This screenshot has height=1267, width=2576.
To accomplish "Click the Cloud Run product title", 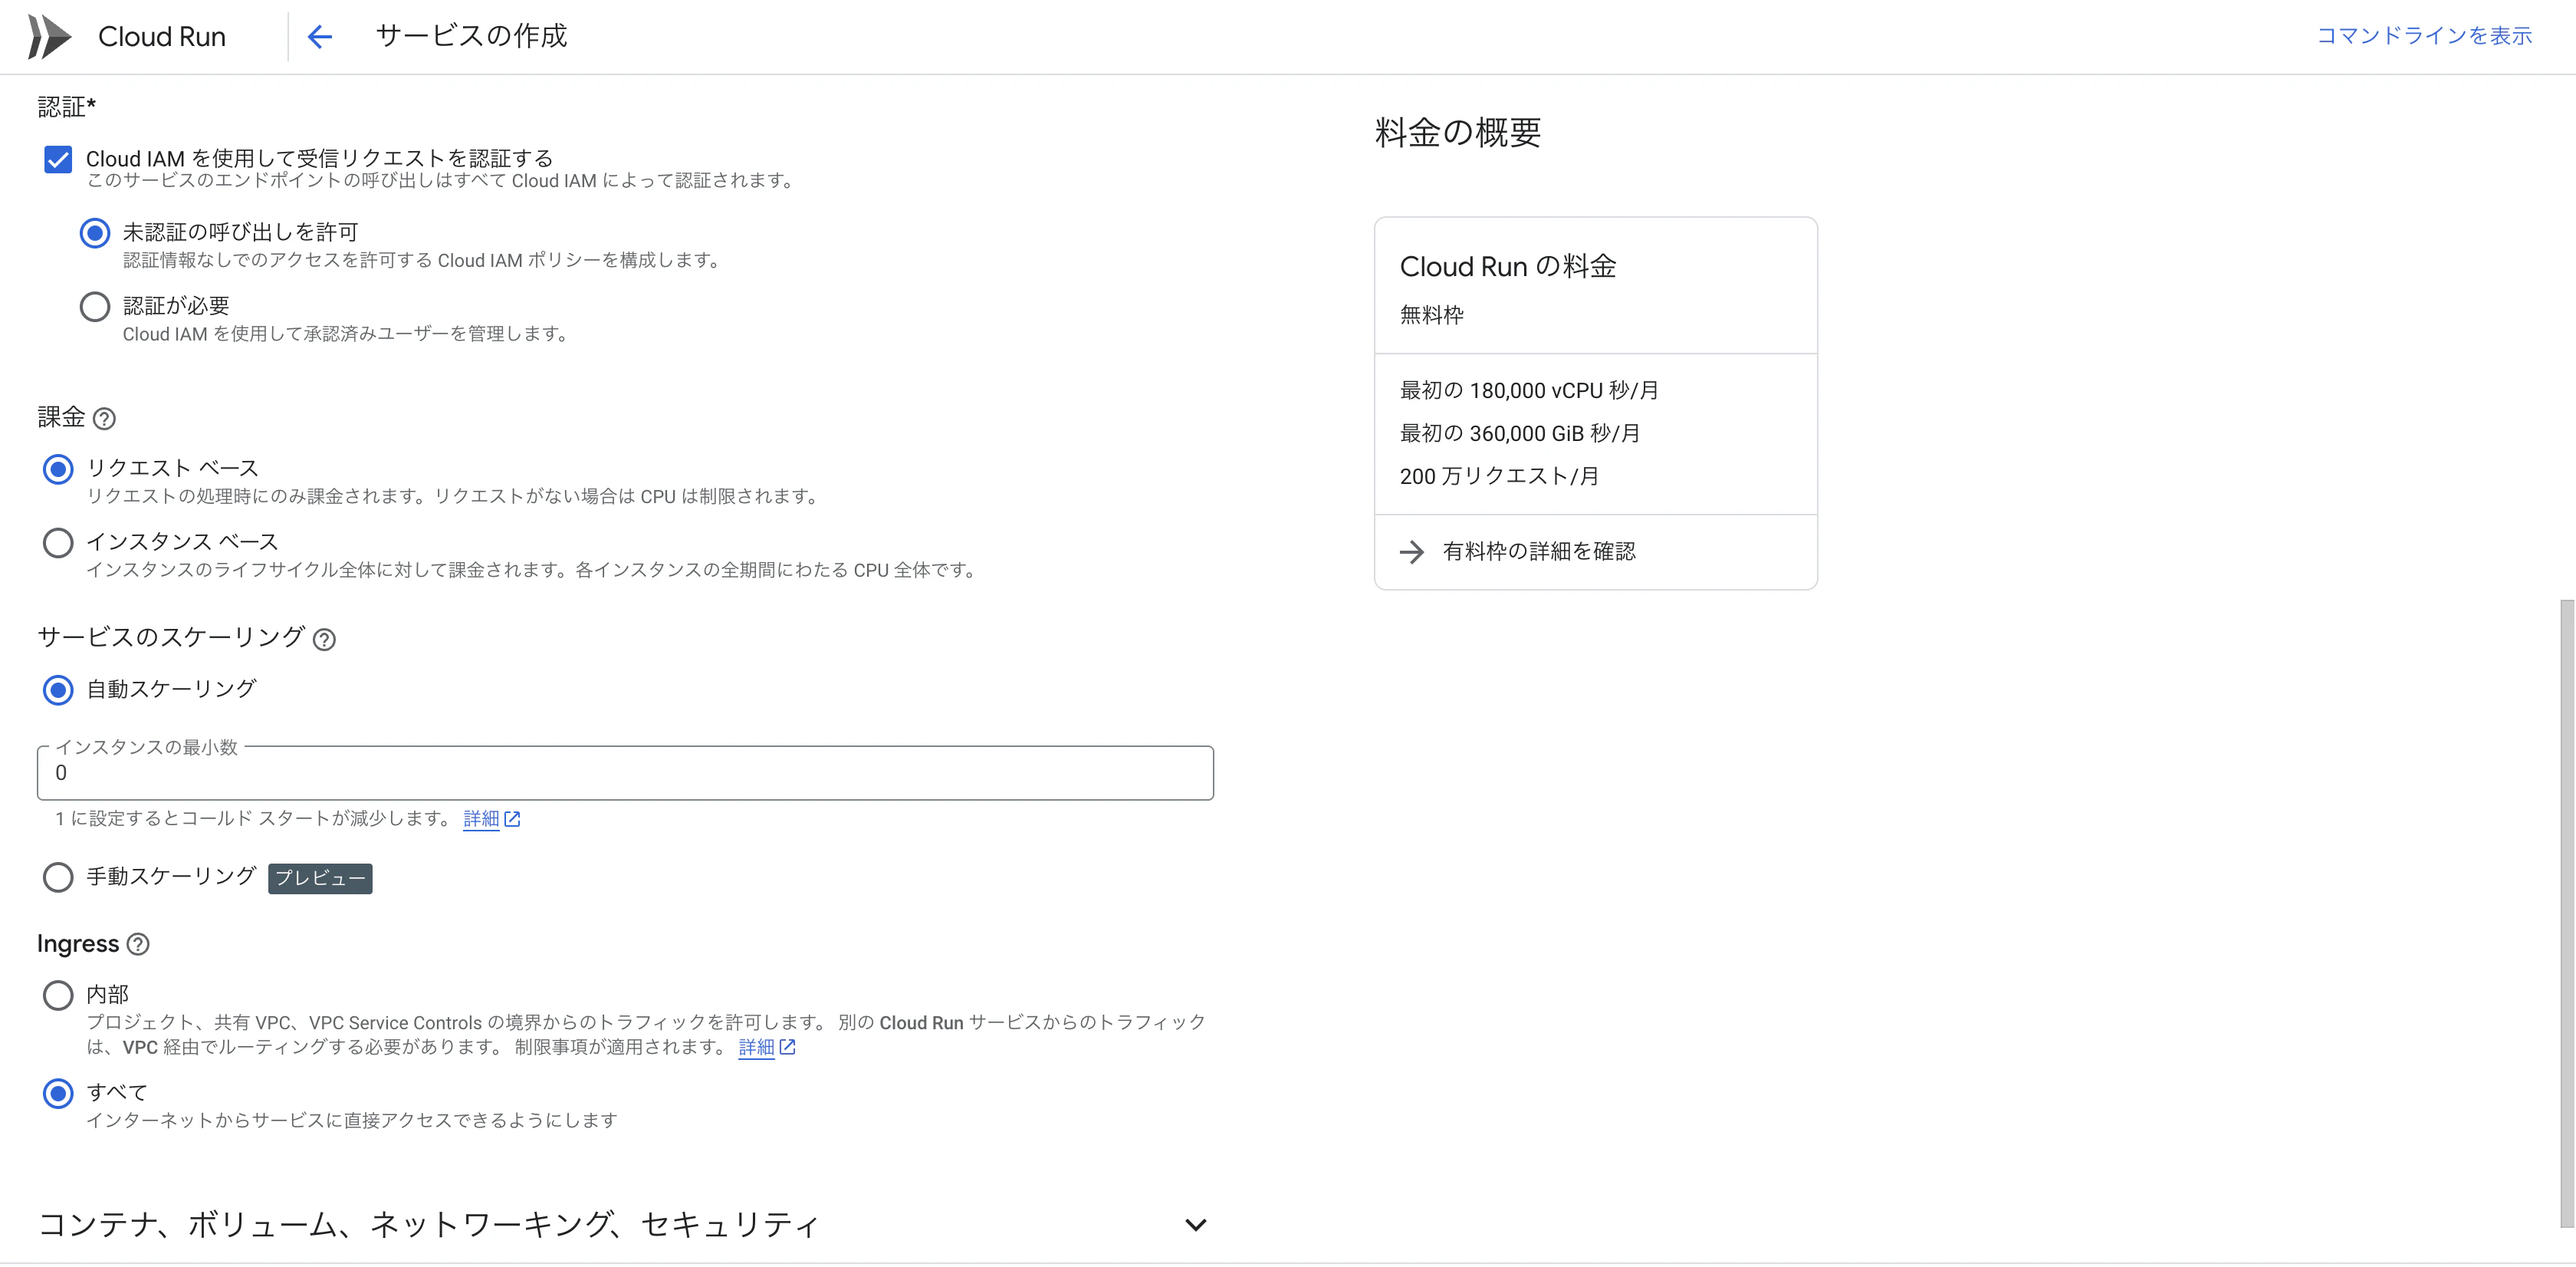I will click(x=162, y=37).
